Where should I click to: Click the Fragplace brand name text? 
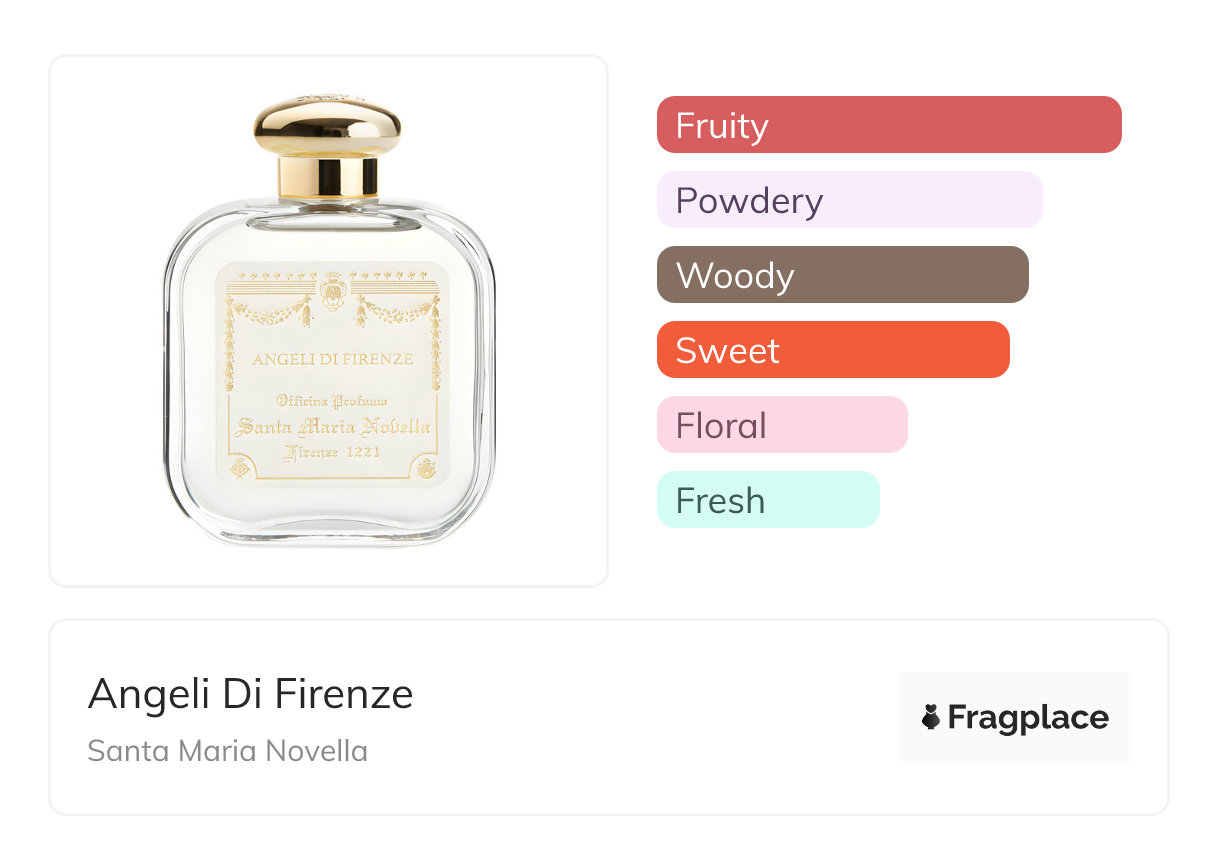(x=1028, y=718)
